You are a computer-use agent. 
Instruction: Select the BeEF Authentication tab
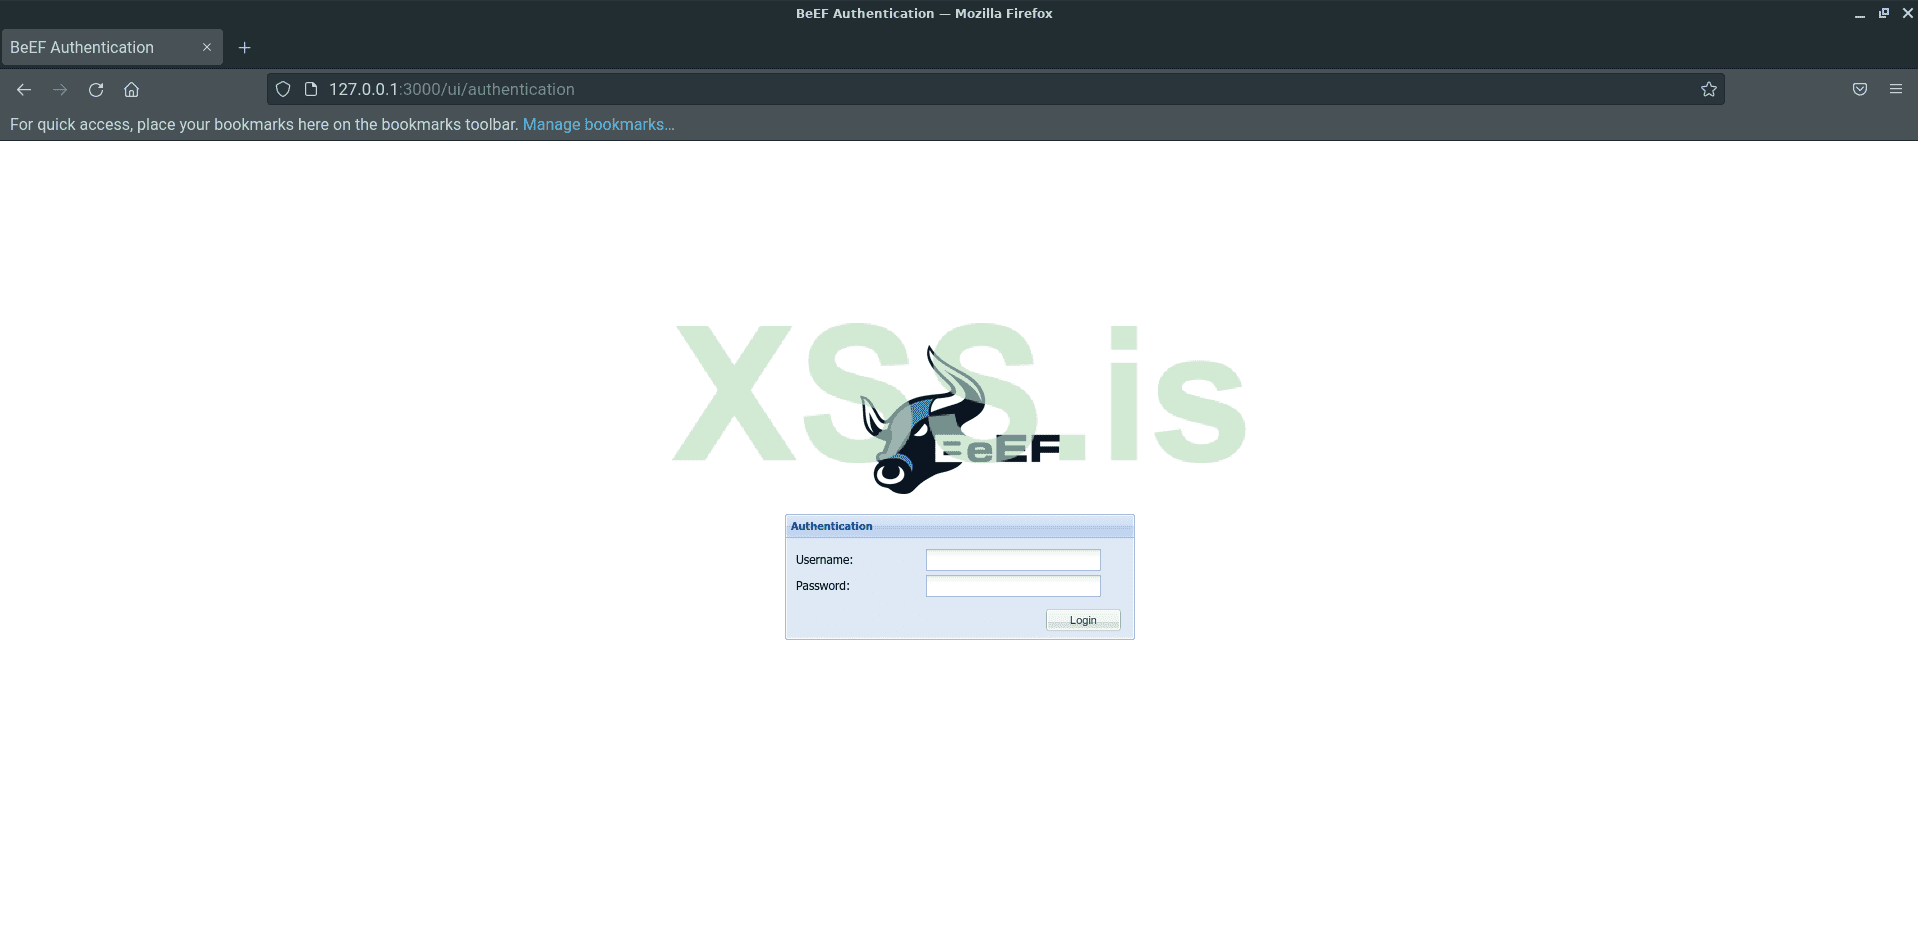[x=111, y=48]
